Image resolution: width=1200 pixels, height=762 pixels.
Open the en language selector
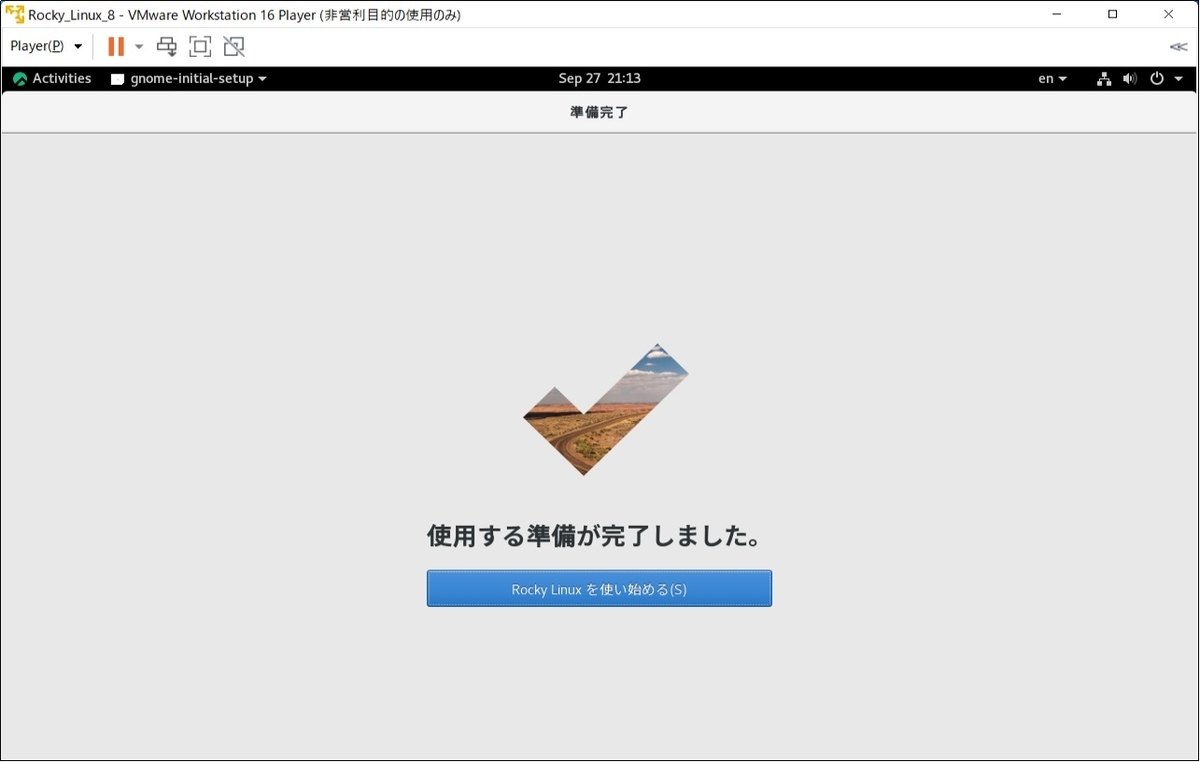(1050, 78)
